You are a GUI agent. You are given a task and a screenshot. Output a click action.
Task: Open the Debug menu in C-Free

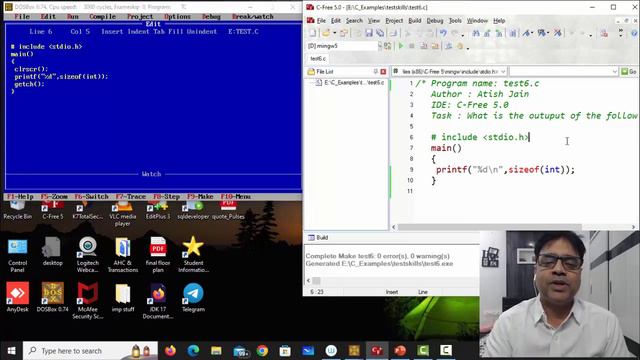[x=435, y=20]
